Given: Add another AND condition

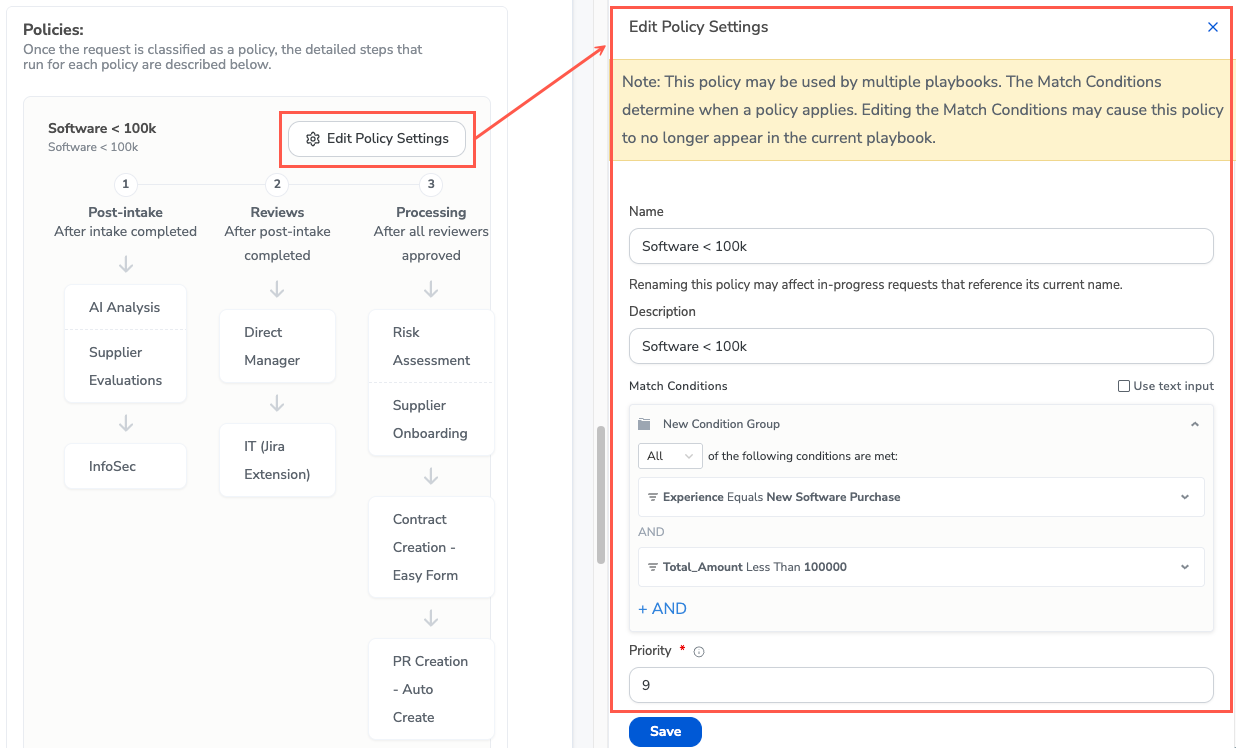Looking at the screenshot, I should (662, 608).
